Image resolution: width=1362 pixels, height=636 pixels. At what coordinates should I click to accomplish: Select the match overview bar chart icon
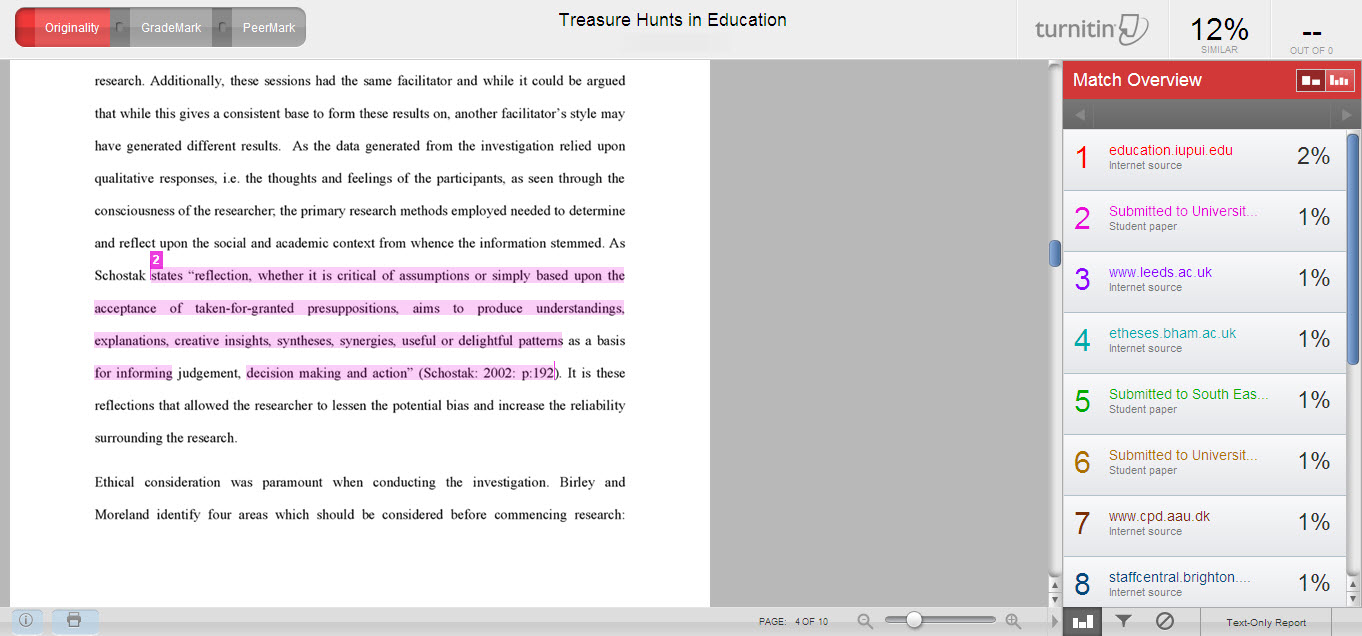click(1082, 621)
